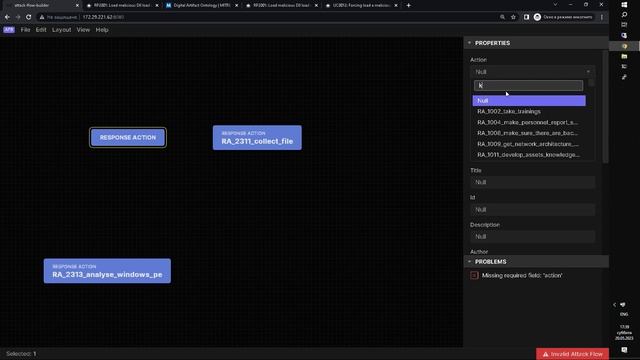Open Task View from taskbar
Screen dimensions: 640x360
coord(624,25)
